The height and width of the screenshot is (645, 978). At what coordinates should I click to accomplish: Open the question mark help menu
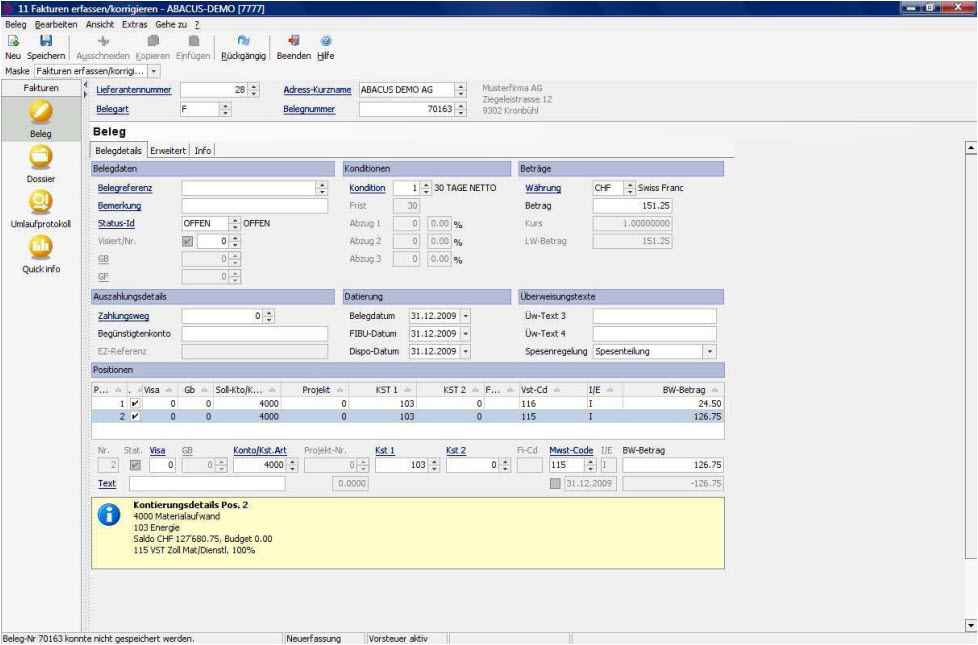pyautogui.click(x=197, y=24)
